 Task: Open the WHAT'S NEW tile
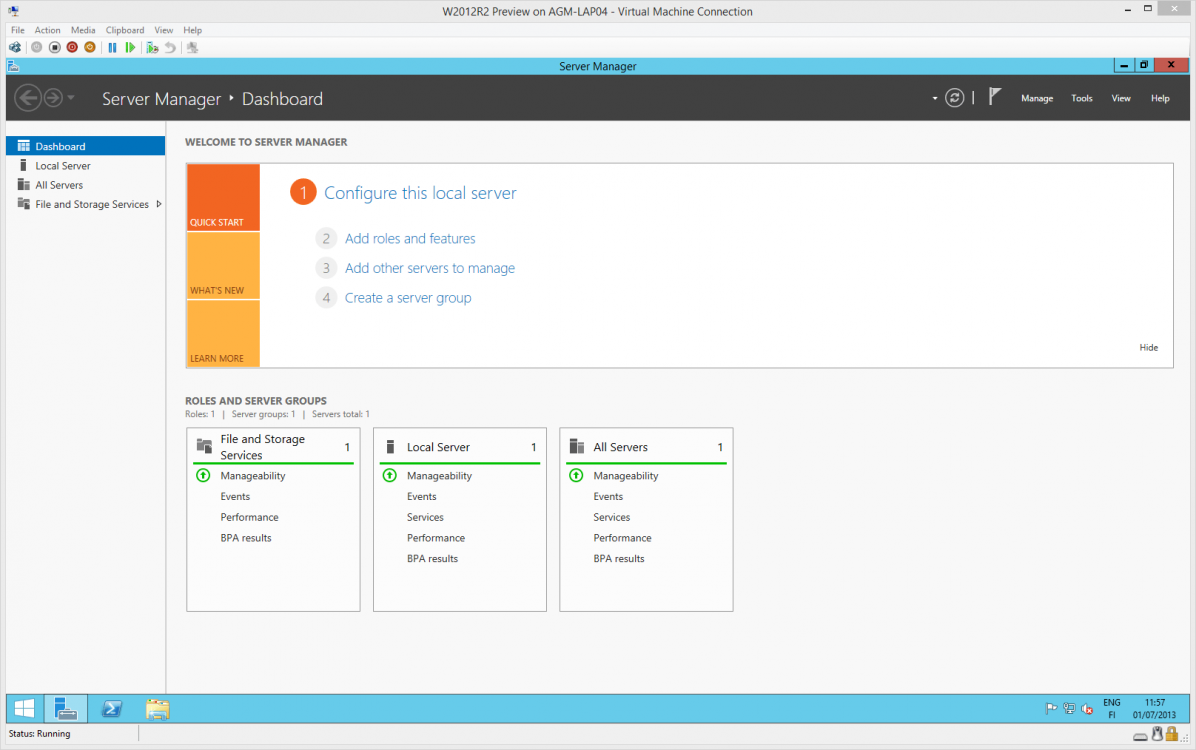[223, 266]
